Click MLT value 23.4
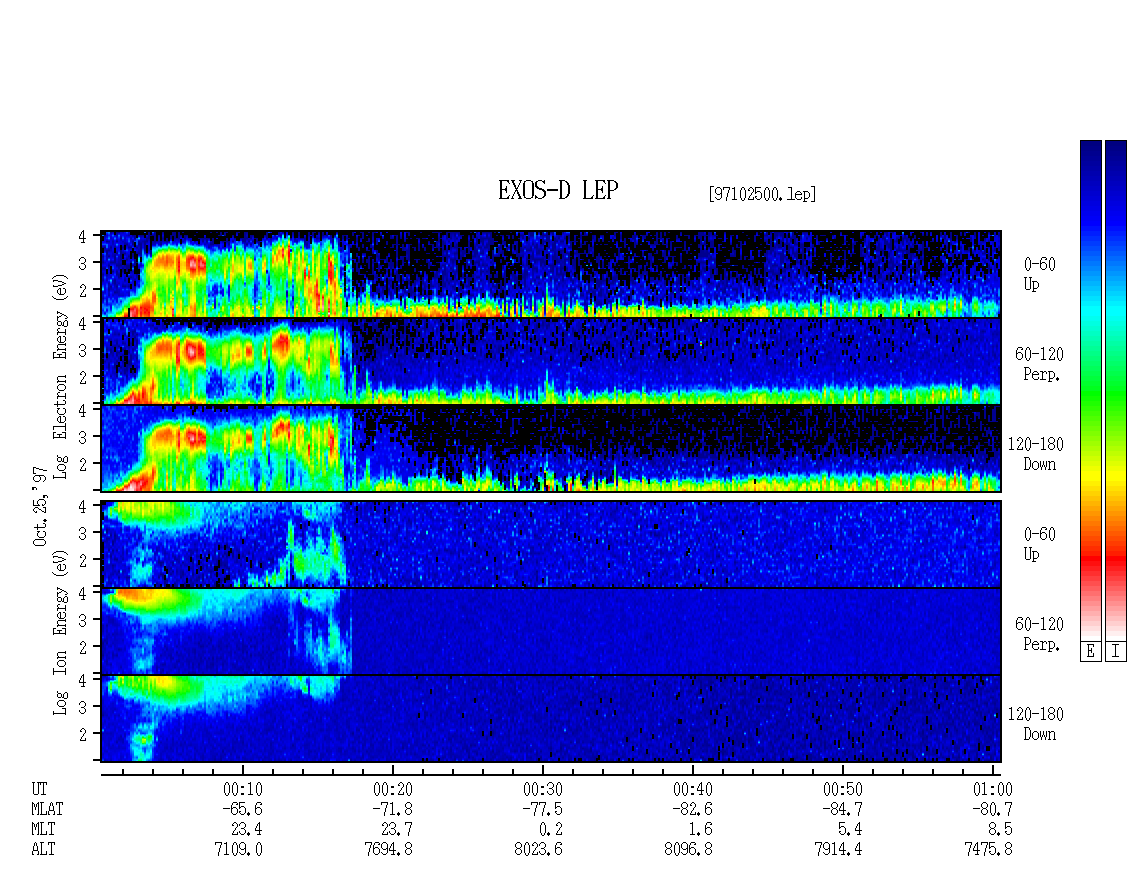The width and height of the screenshot is (1130, 875). click(247, 830)
